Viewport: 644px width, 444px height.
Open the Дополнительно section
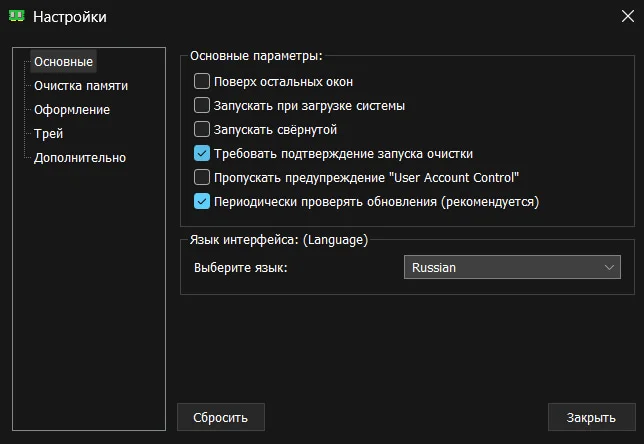[x=79, y=158]
